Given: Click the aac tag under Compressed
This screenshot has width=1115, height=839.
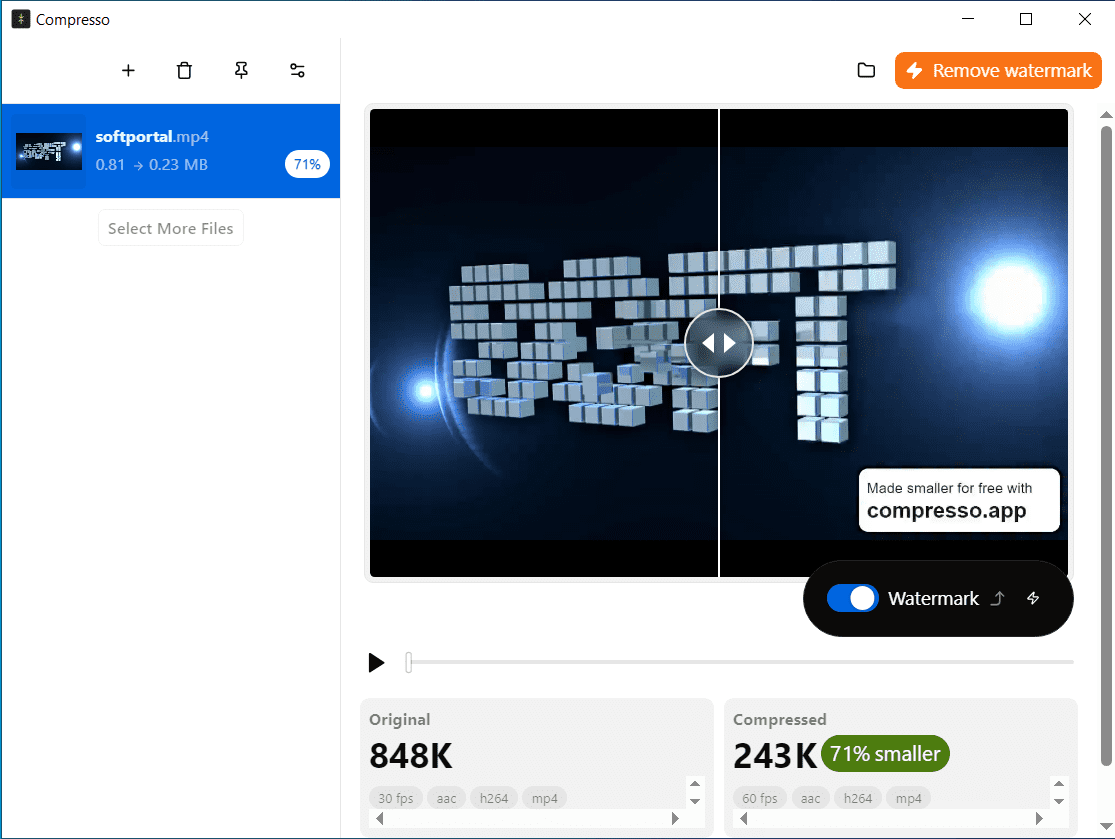Looking at the screenshot, I should click(x=811, y=798).
